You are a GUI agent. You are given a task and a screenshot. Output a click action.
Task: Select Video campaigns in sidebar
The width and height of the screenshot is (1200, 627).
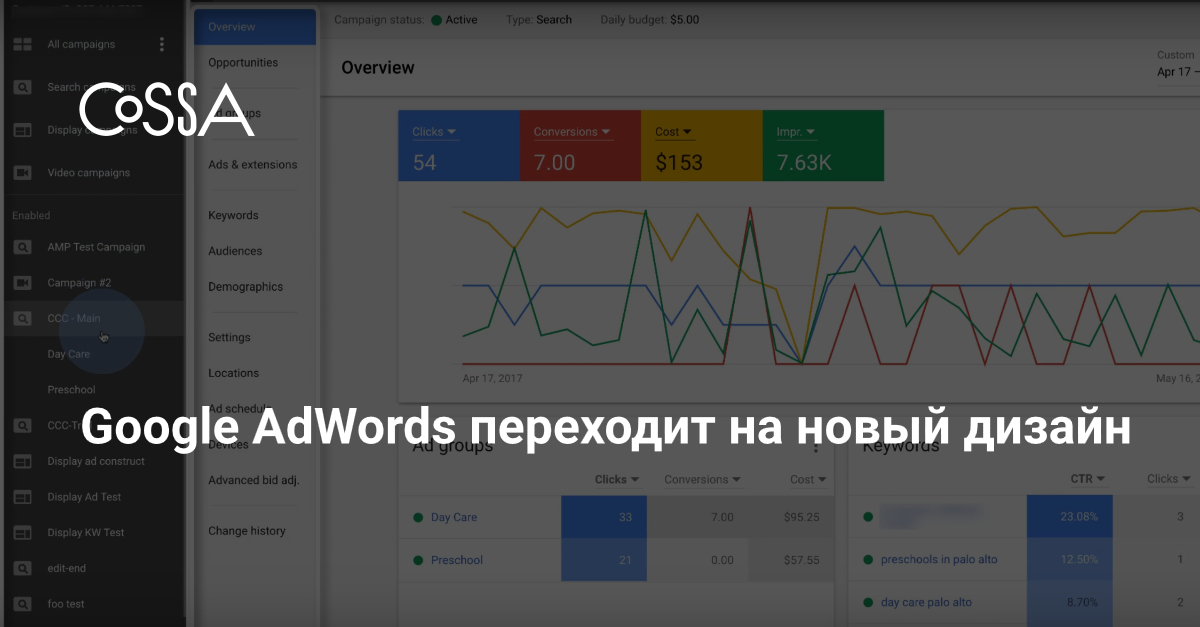tap(89, 172)
